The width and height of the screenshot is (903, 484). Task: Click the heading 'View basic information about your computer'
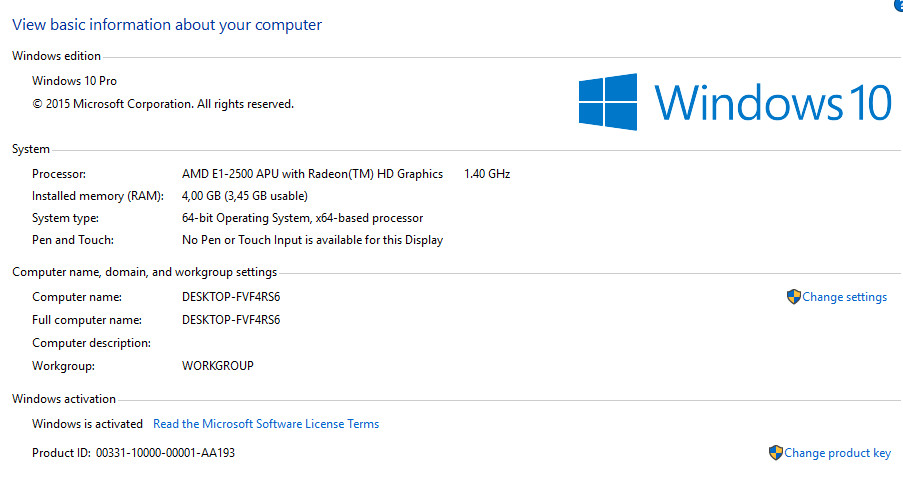pos(167,25)
